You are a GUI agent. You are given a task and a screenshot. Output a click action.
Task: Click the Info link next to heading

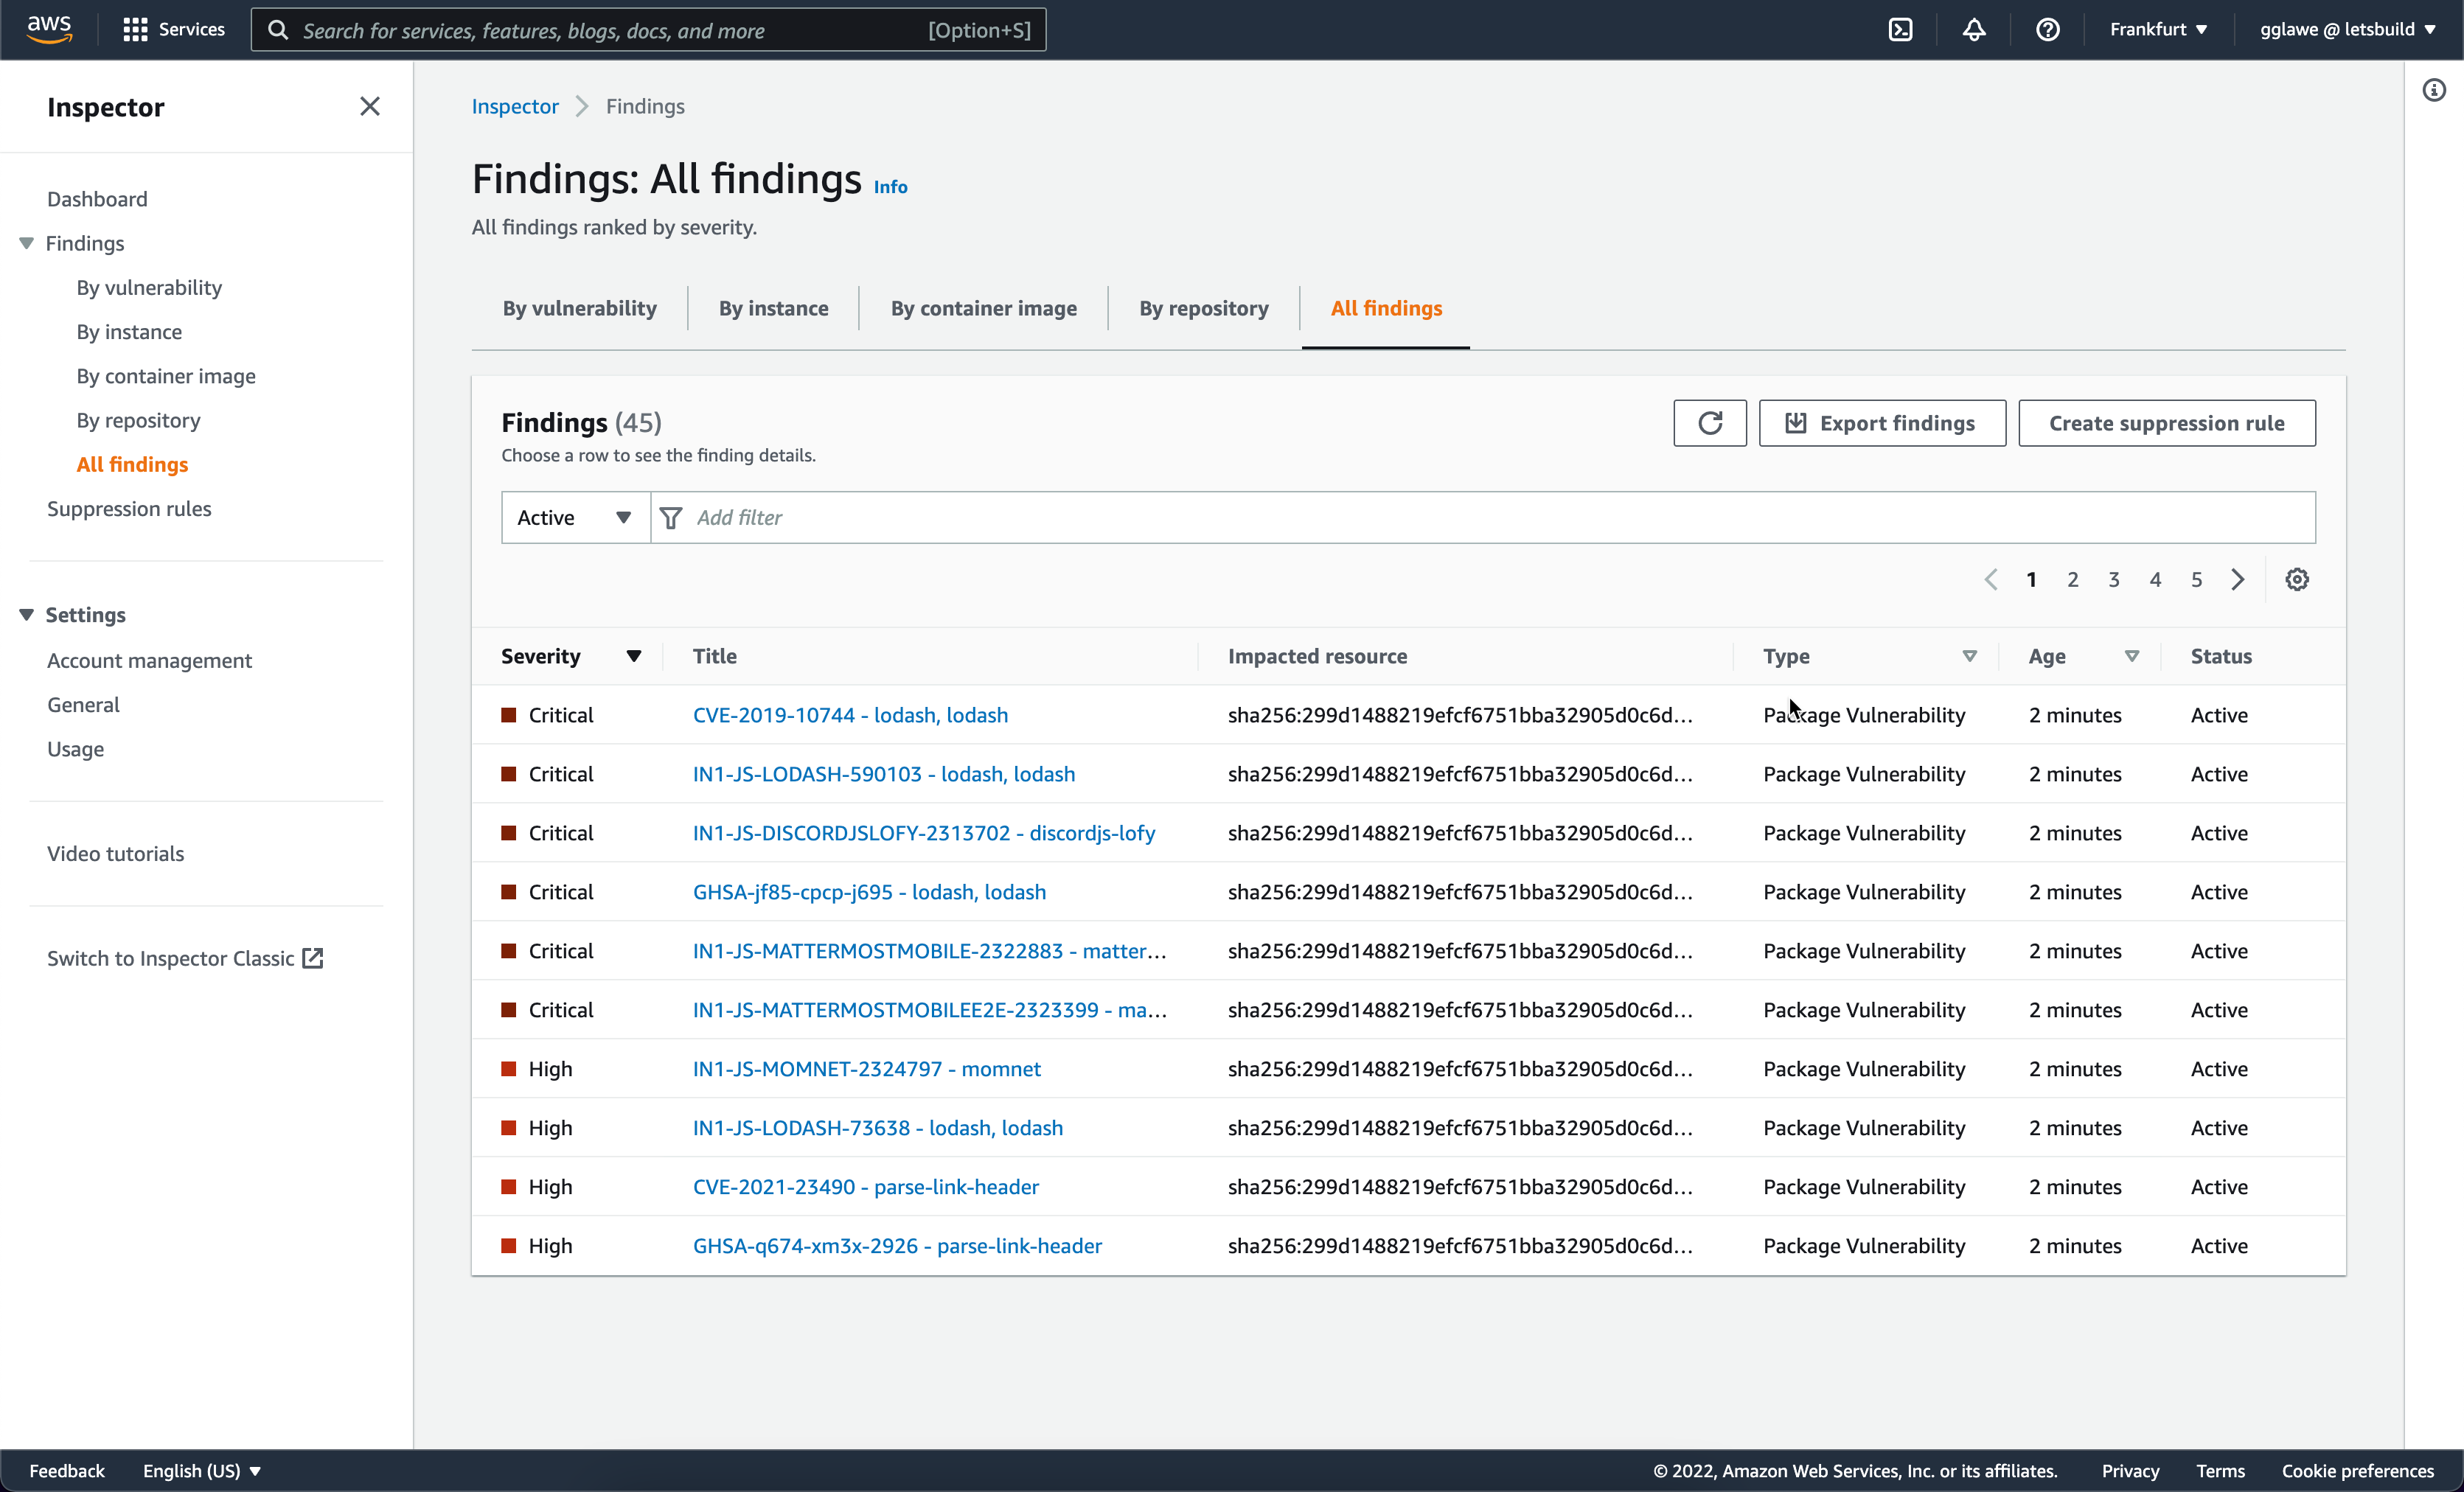pos(890,187)
